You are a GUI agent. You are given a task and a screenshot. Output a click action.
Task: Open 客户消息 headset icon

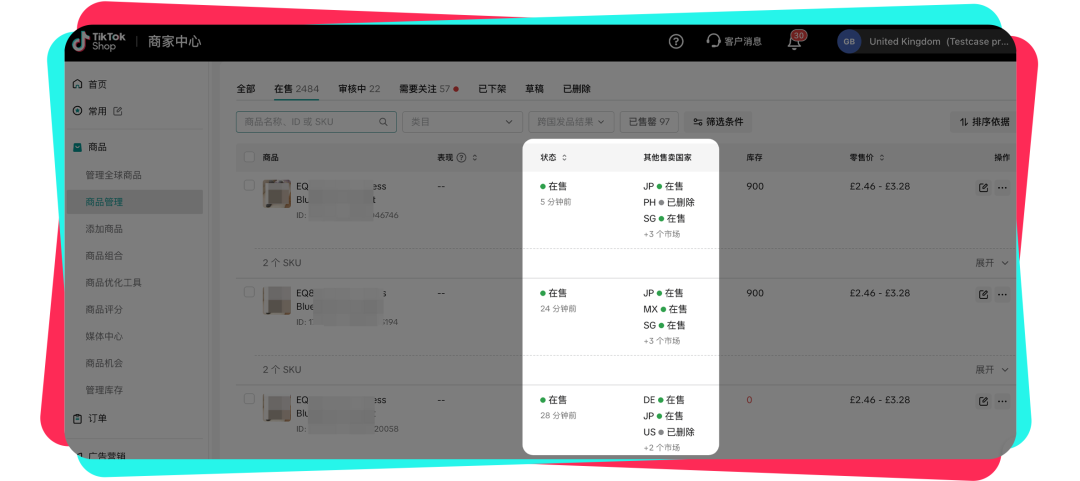click(x=714, y=42)
